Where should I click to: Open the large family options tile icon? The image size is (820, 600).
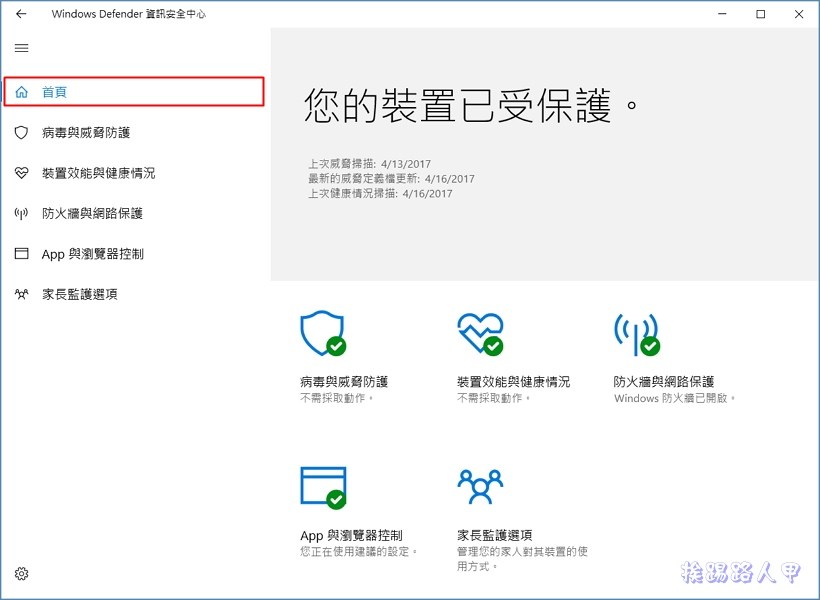(x=480, y=486)
